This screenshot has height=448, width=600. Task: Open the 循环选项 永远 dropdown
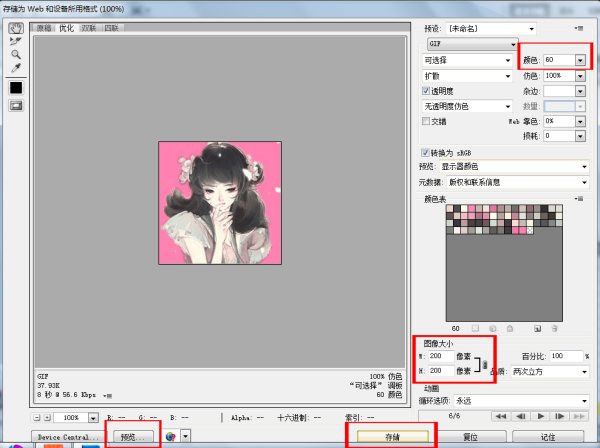tap(521, 401)
